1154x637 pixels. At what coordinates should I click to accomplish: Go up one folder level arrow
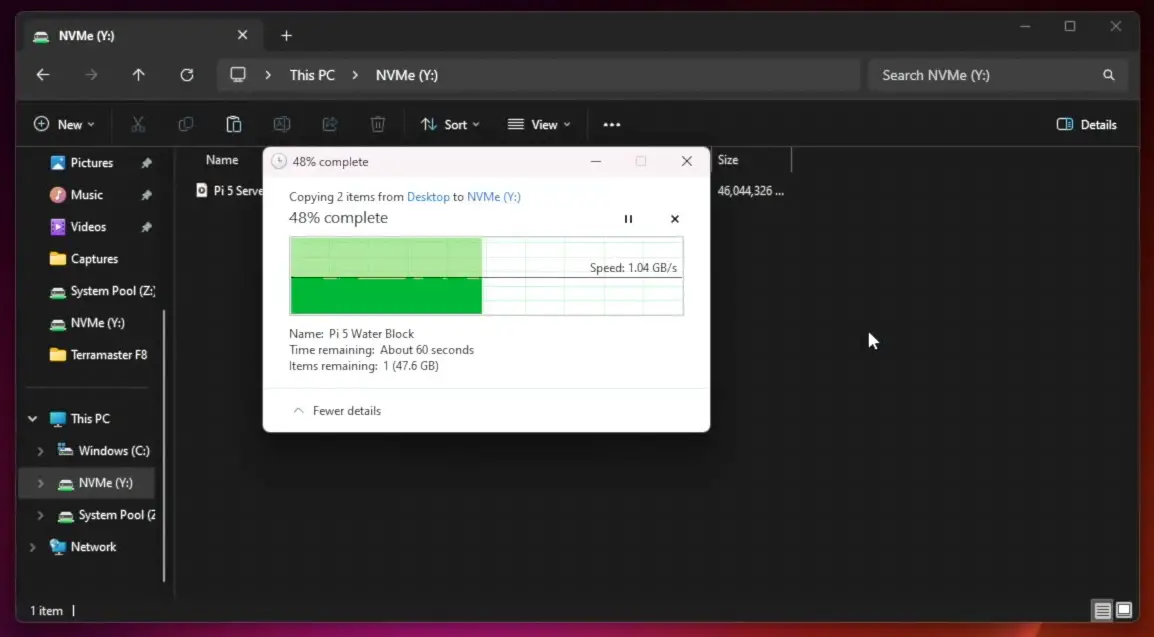click(138, 75)
